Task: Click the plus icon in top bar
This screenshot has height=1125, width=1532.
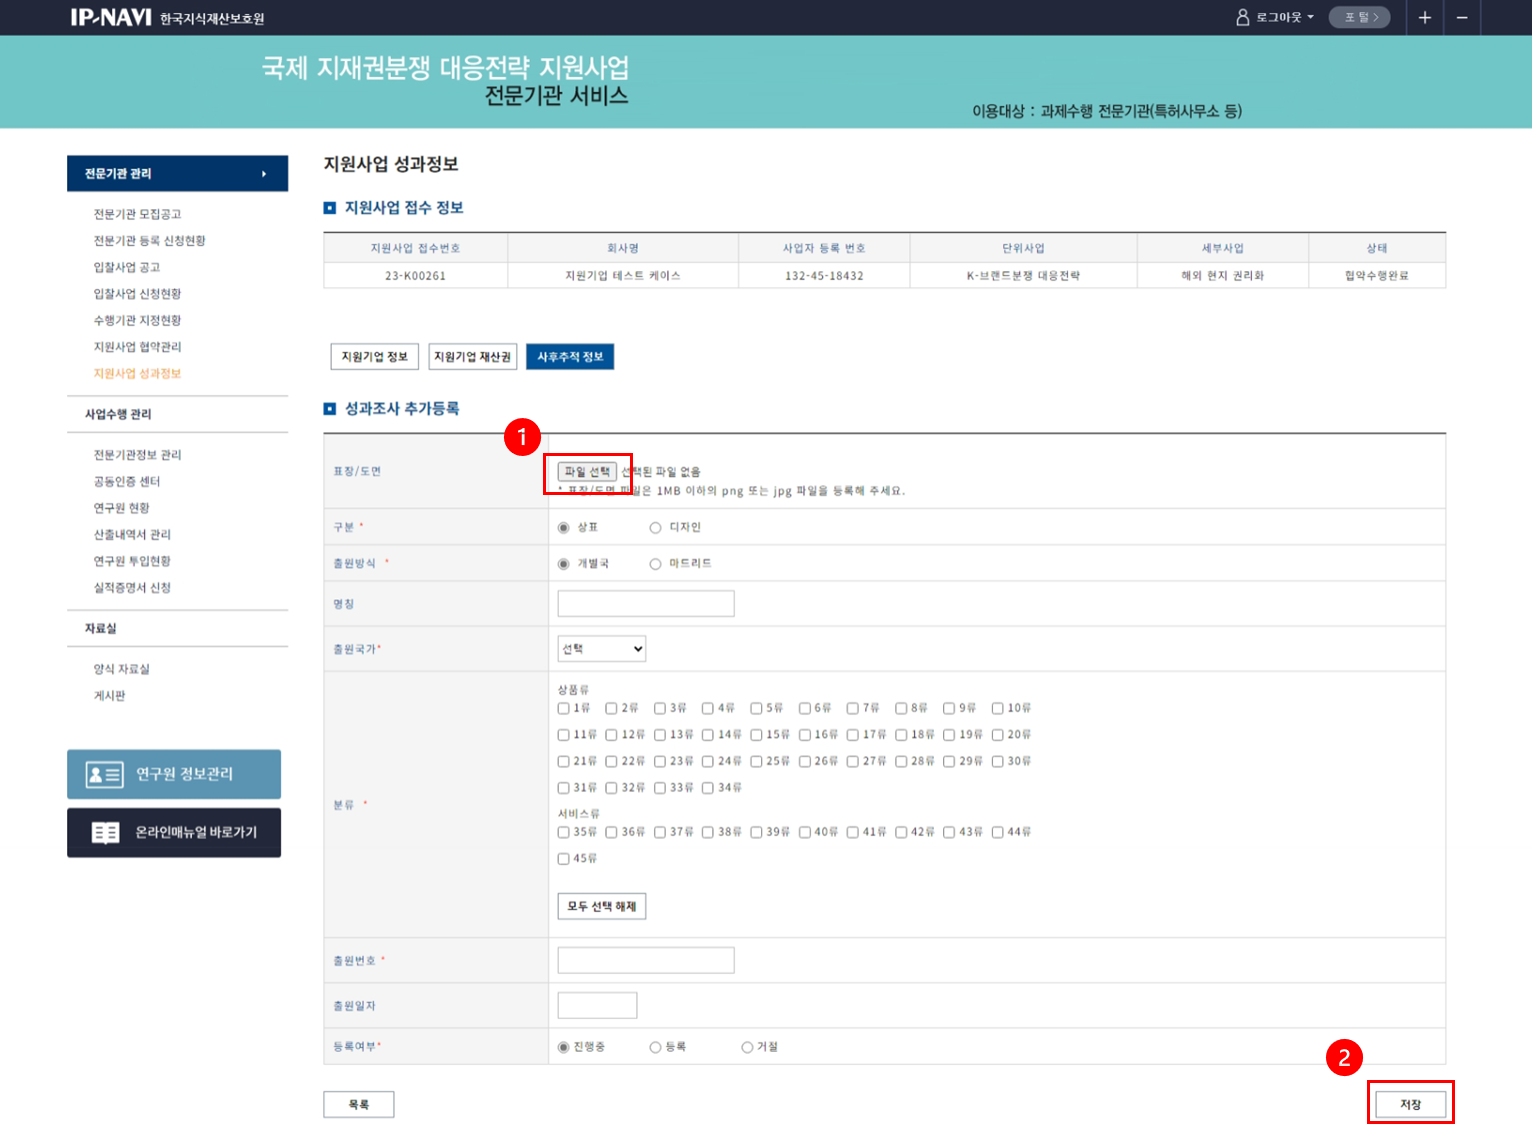Action: pyautogui.click(x=1424, y=18)
